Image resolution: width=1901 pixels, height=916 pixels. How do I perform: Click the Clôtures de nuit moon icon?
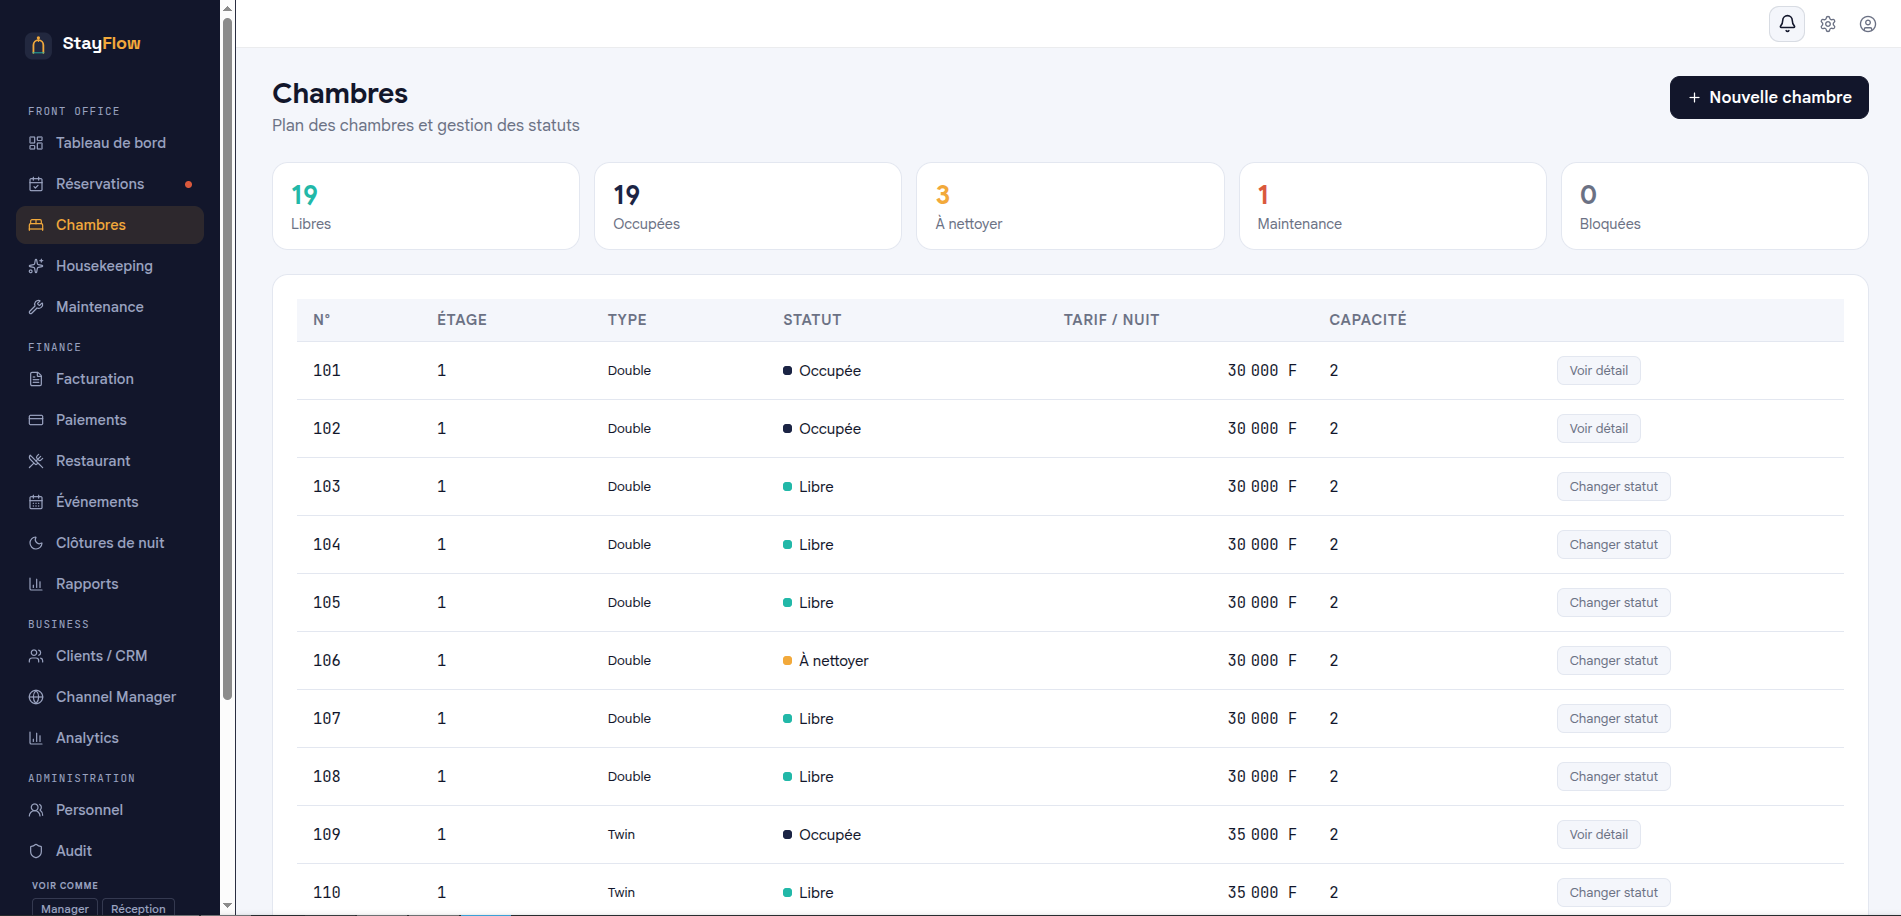tap(36, 543)
